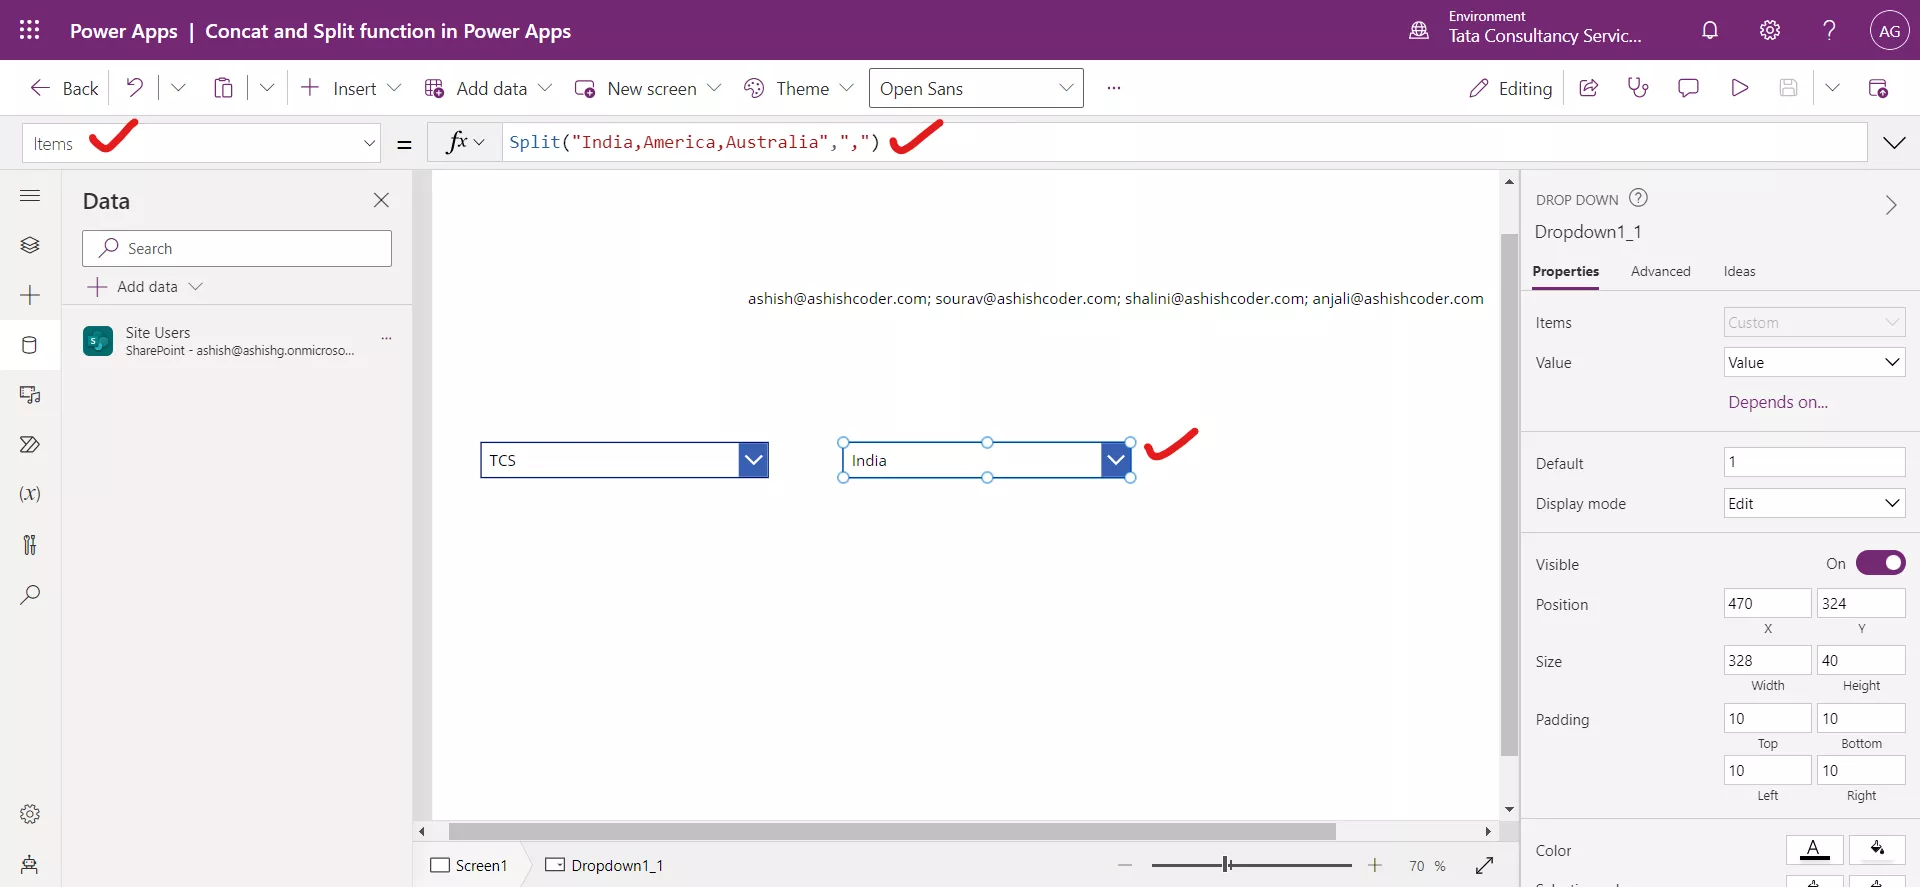This screenshot has width=1920, height=887.
Task: Close the Data pane
Action: point(381,200)
